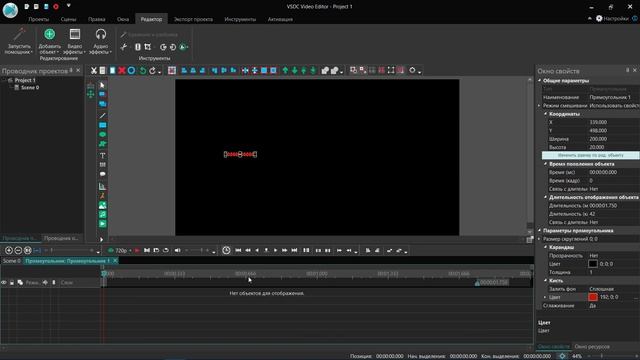
Task: Toggle layer visibility eye icon
Action: point(4,282)
